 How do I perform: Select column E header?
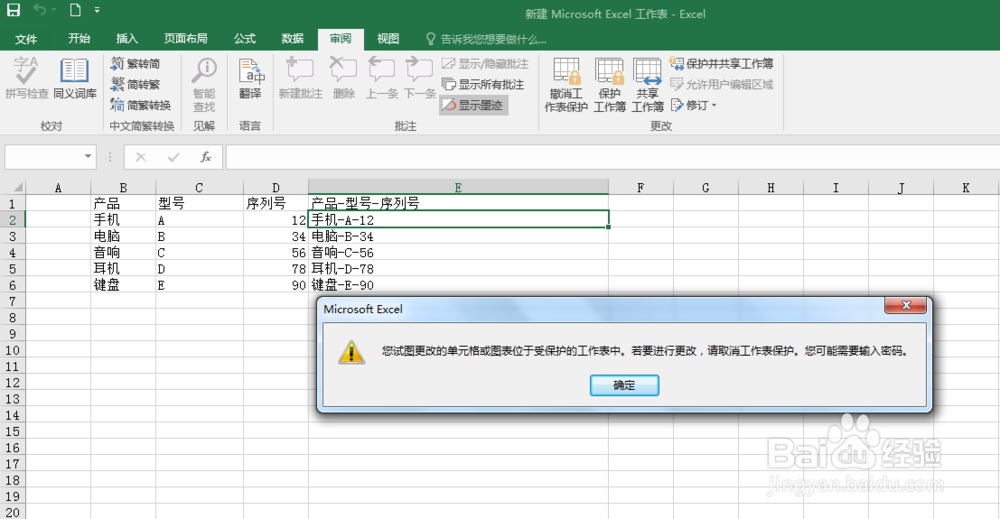click(x=458, y=187)
